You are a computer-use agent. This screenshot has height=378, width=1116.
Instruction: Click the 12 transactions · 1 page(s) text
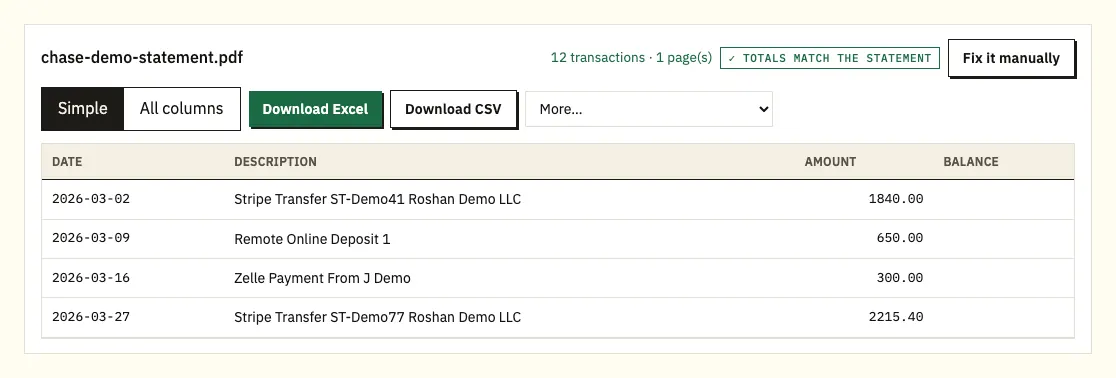coord(631,58)
